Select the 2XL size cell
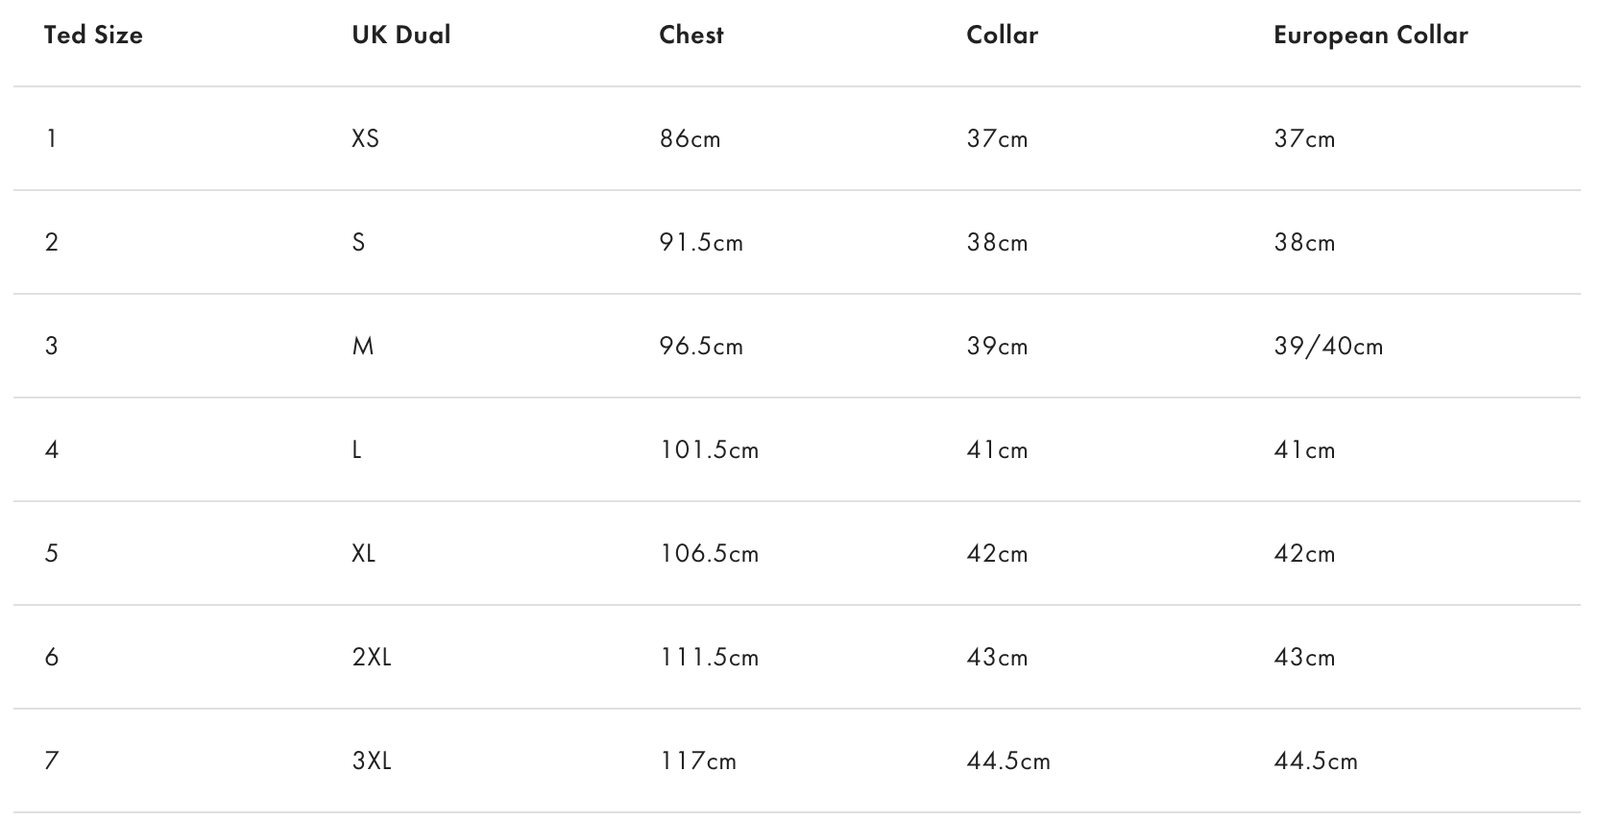Image resolution: width=1600 pixels, height=820 pixels. coord(371,657)
